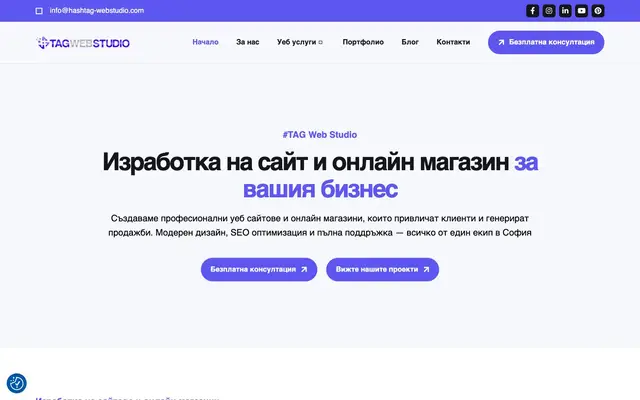Open the YouTube social icon

(x=581, y=11)
